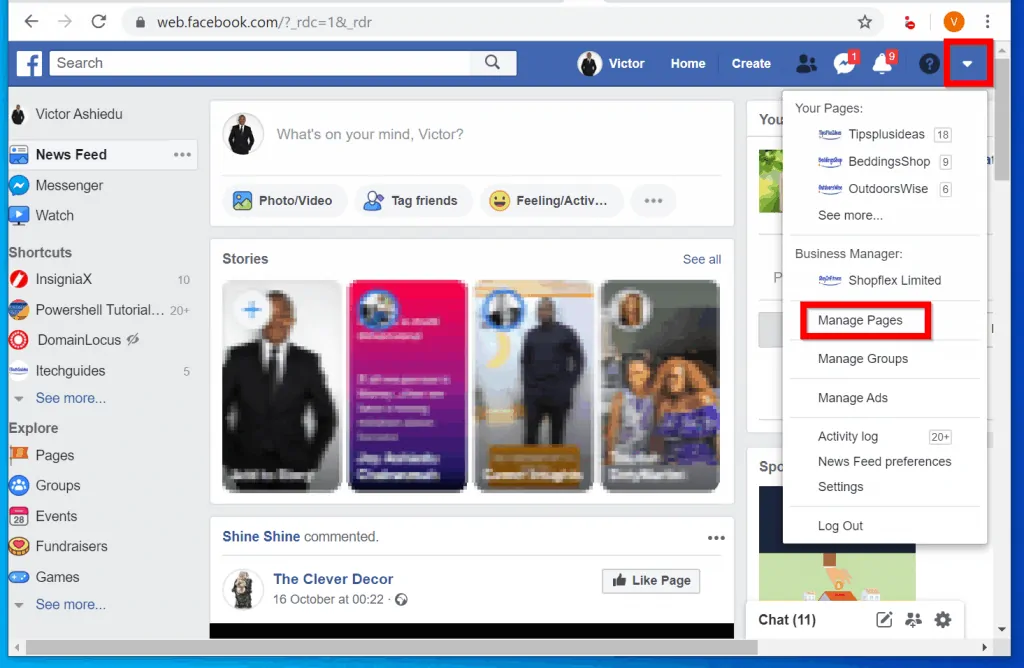1024x668 pixels.
Task: Open Shine Shine post options ellipsis
Action: pos(716,538)
